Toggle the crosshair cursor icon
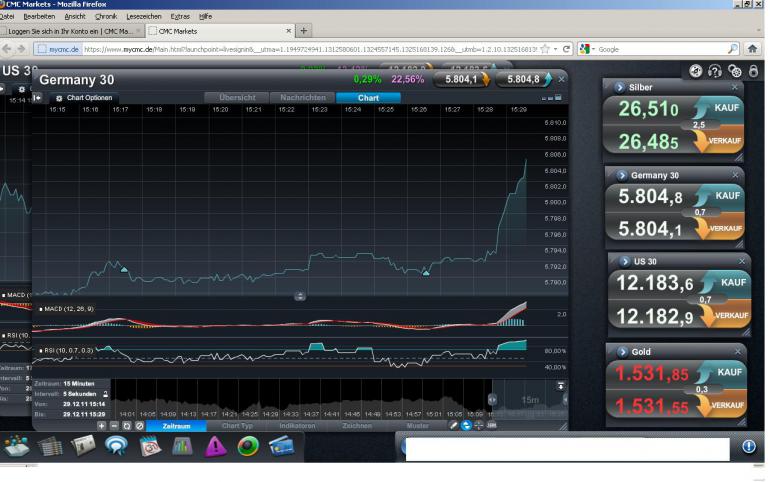 pos(479,425)
